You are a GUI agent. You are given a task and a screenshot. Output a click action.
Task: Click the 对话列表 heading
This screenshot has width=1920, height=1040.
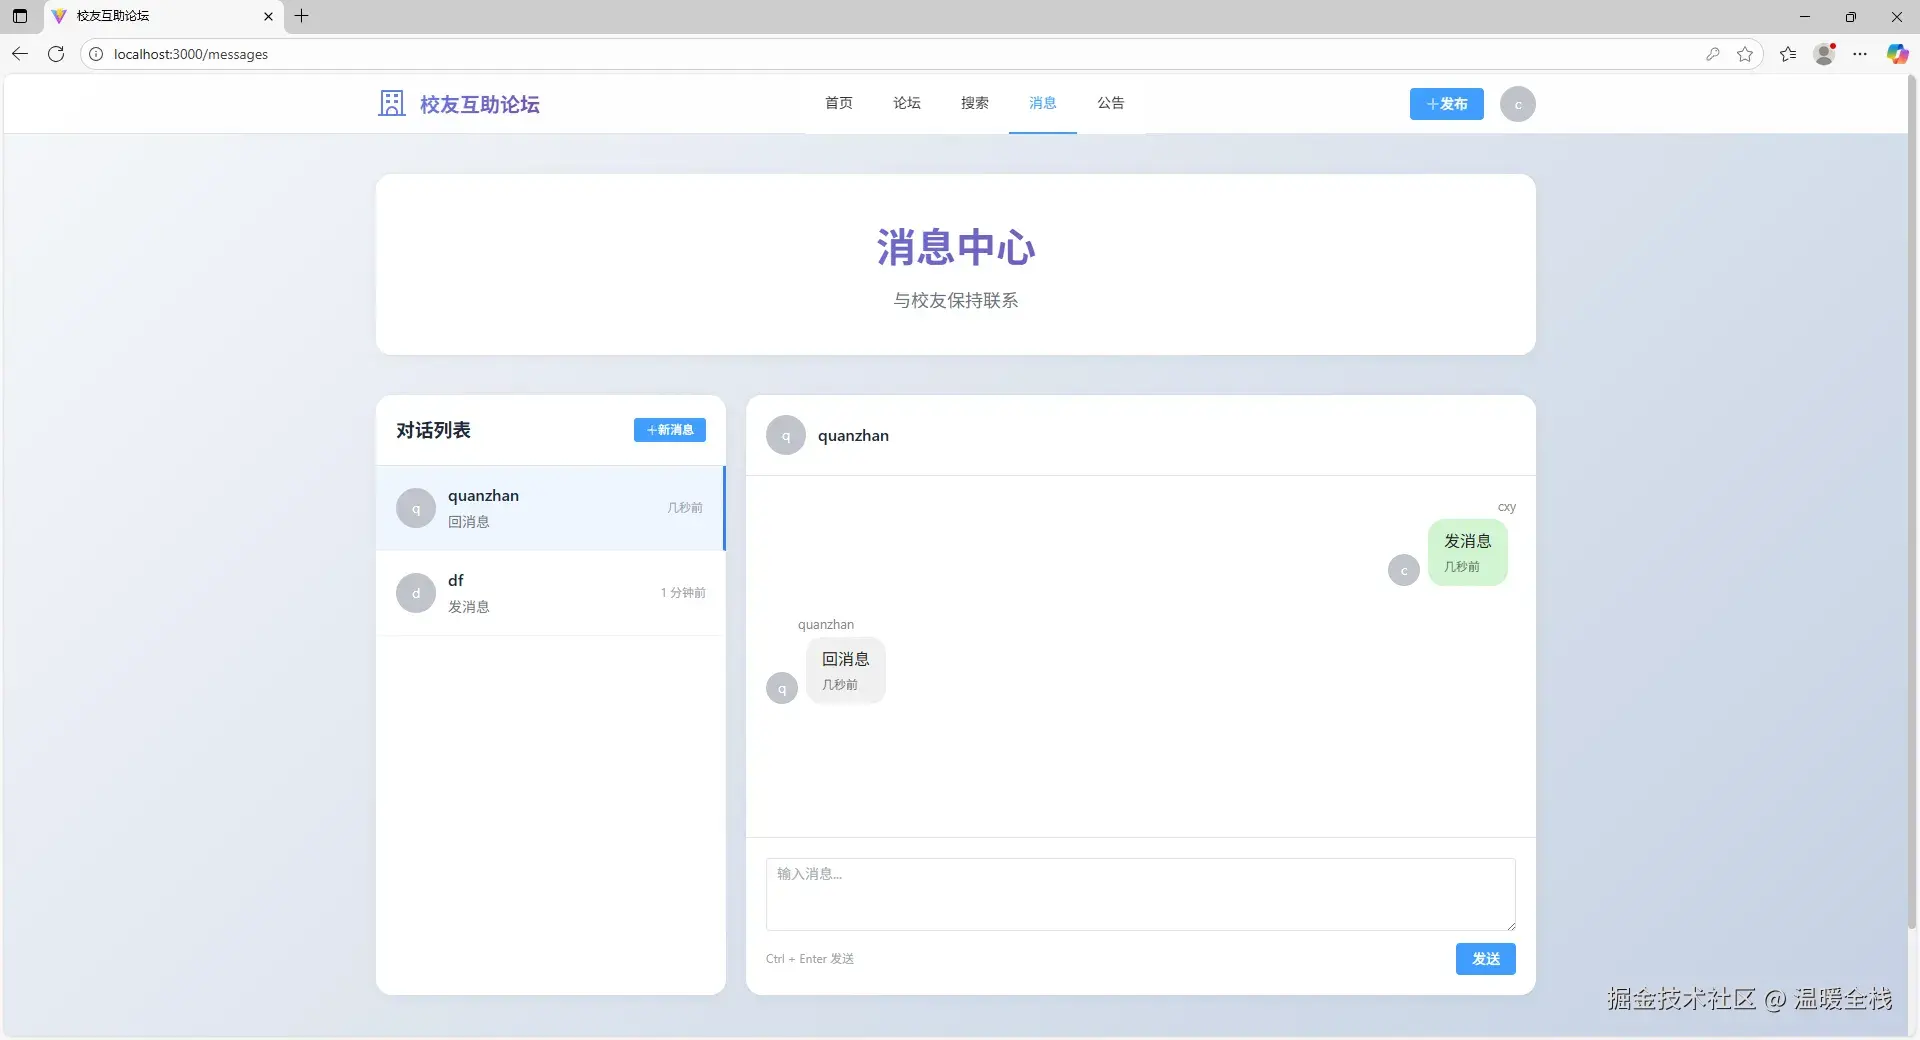click(433, 430)
